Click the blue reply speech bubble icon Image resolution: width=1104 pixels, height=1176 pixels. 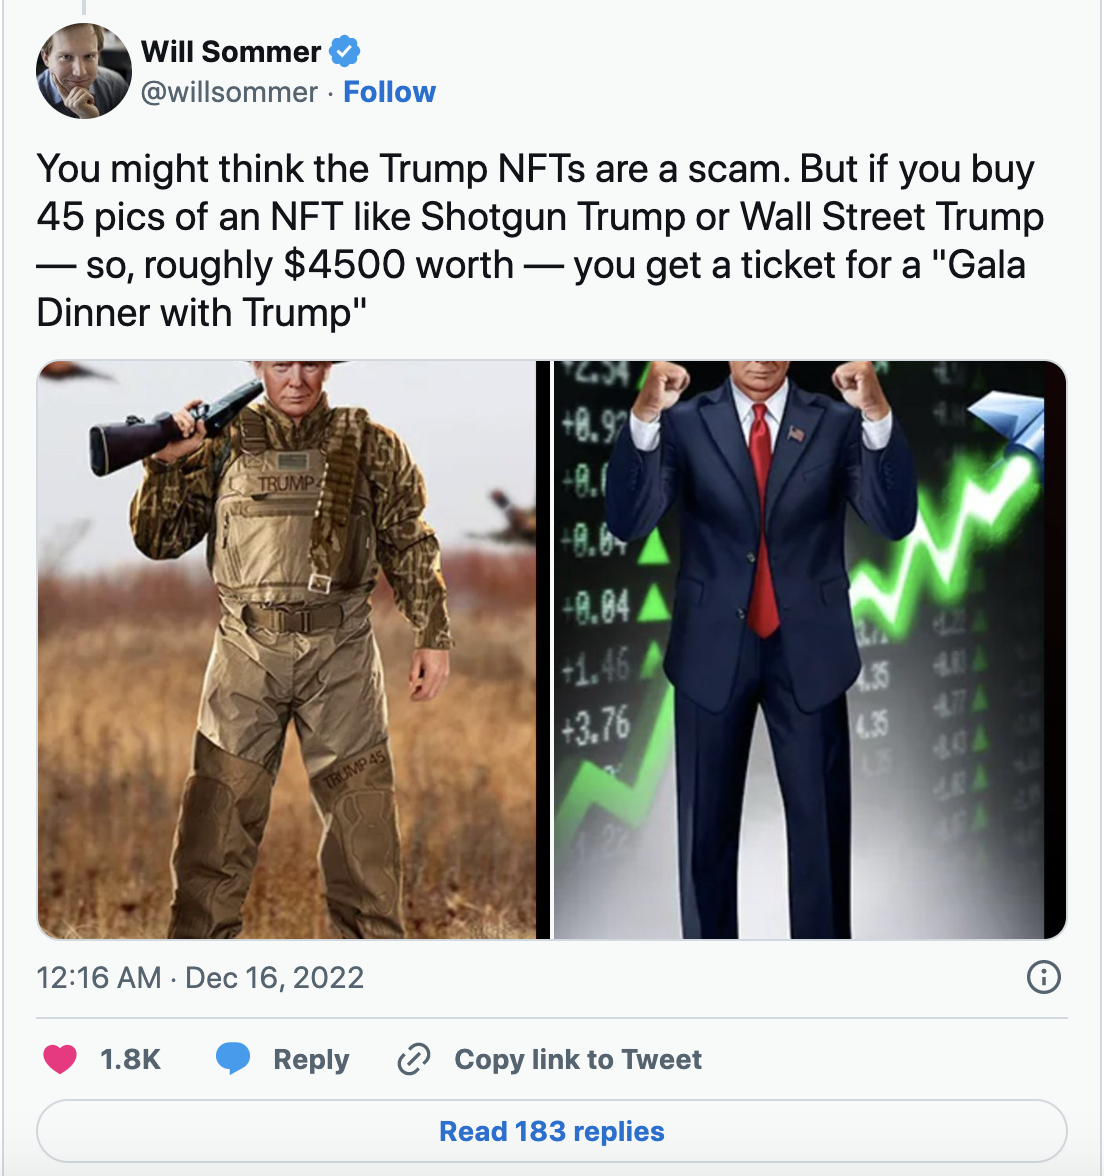coord(232,1058)
